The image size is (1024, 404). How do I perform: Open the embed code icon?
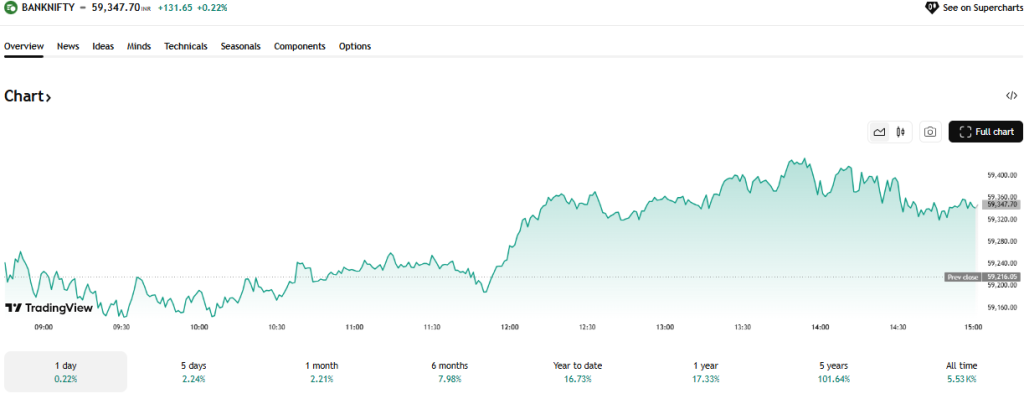coord(1011,95)
